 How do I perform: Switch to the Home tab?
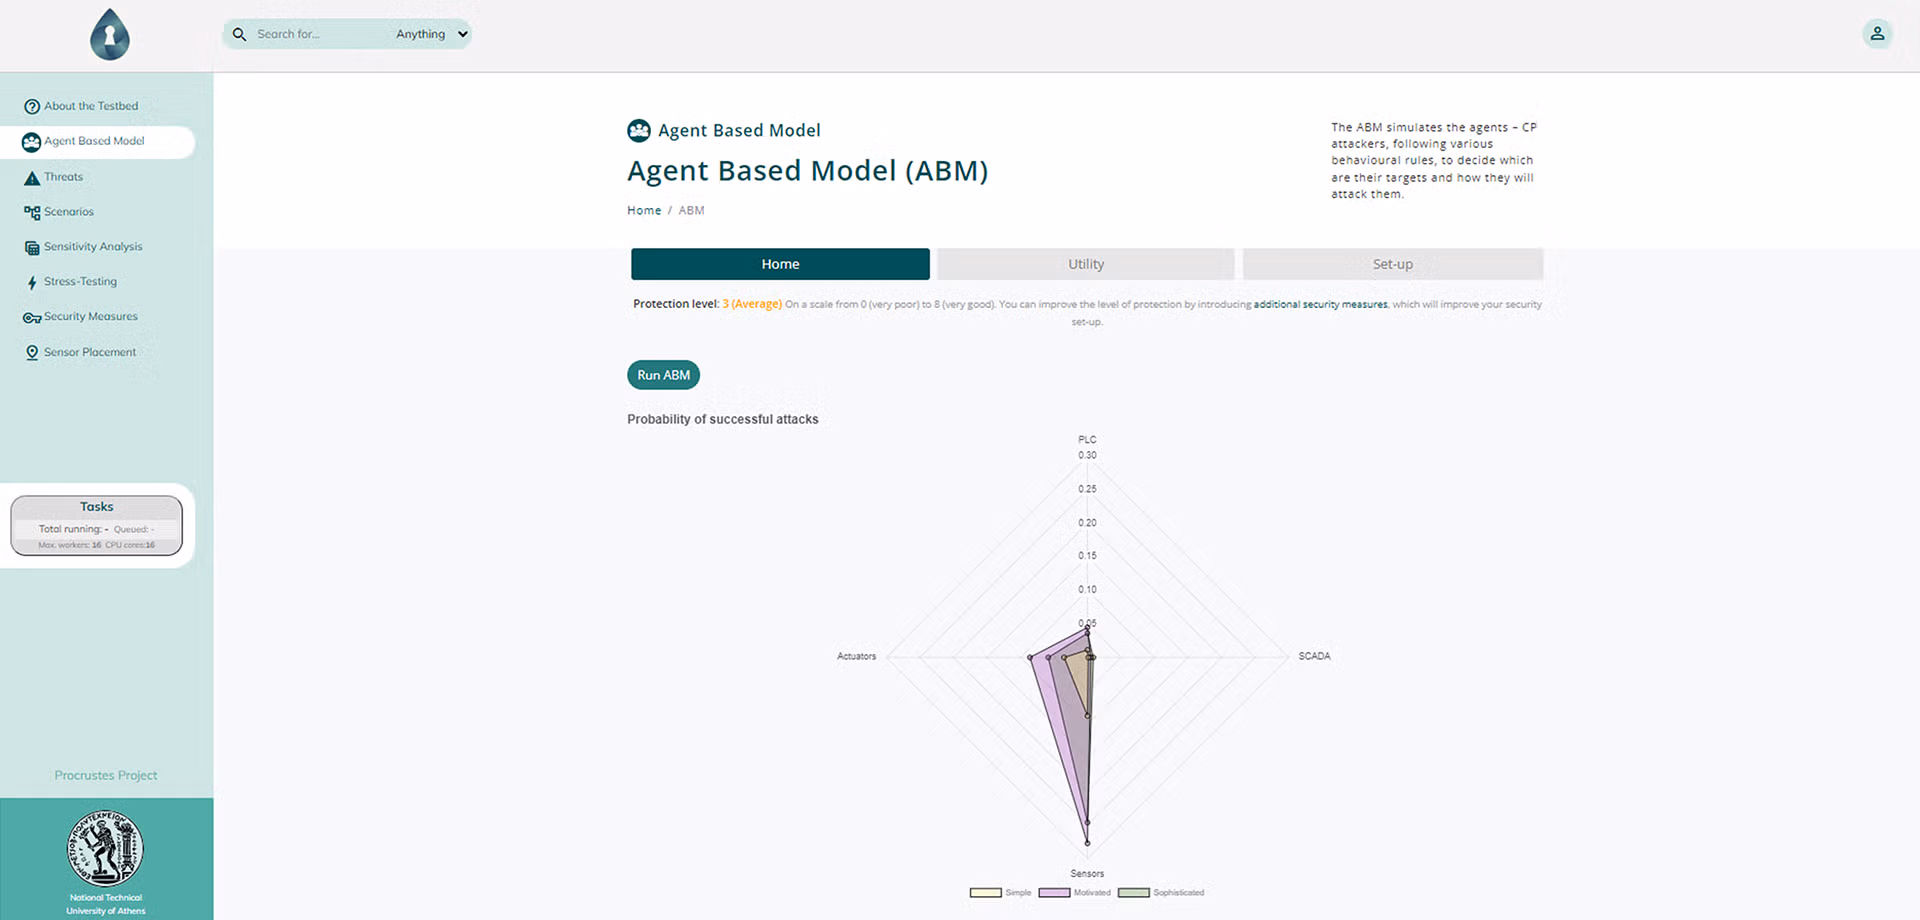click(780, 264)
